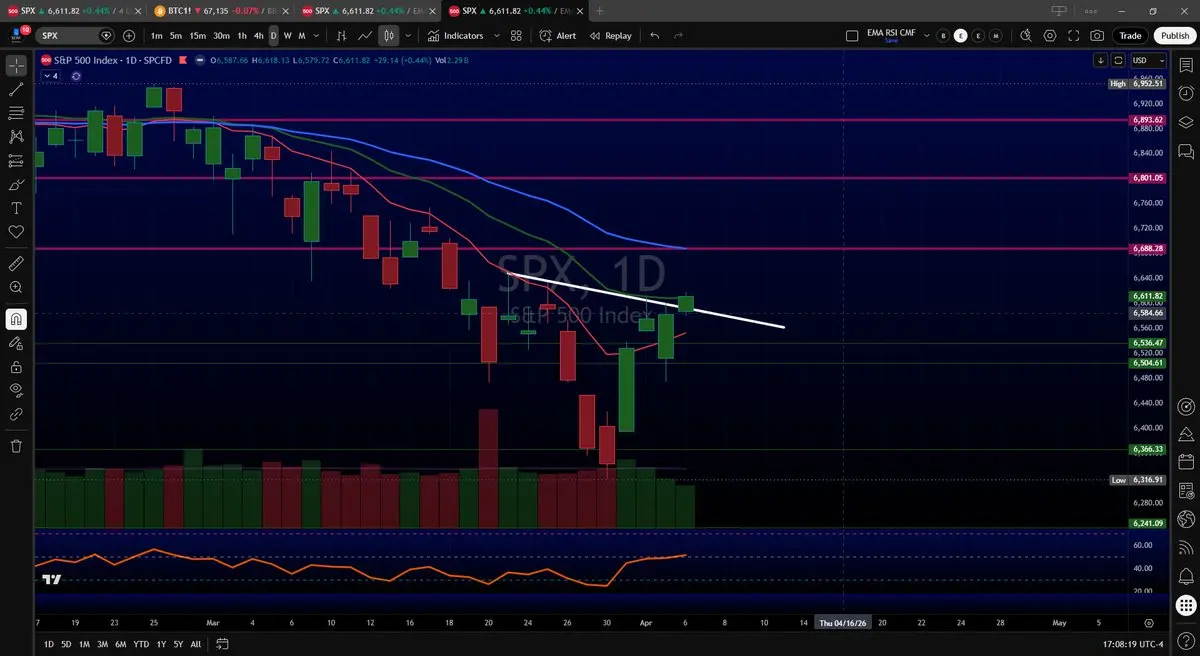1200x656 pixels.
Task: Set date range to 5Y
Action: pos(177,643)
